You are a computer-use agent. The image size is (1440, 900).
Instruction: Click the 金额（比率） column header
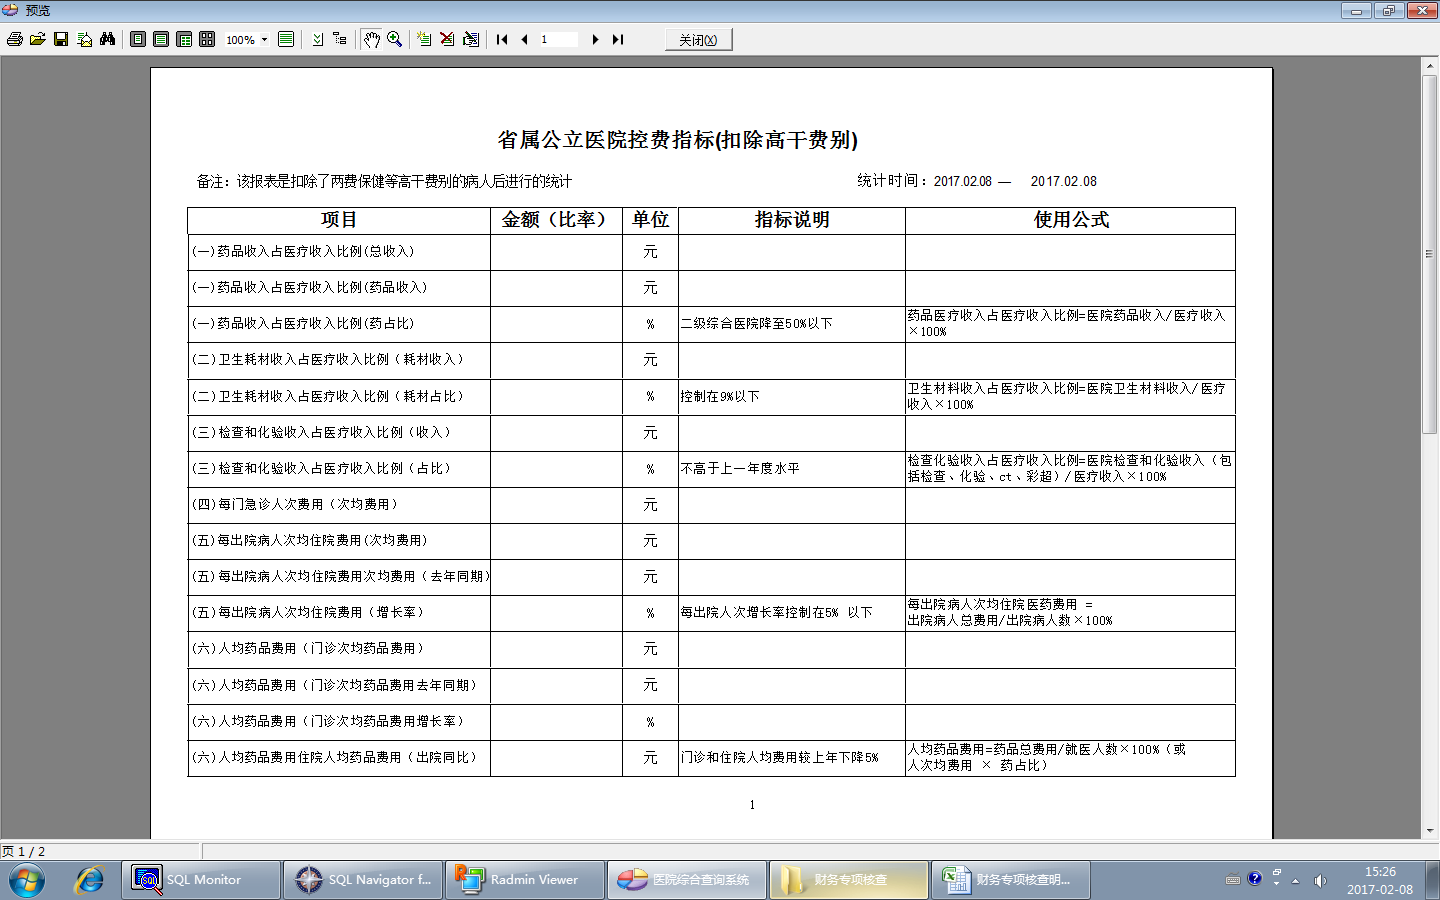[x=555, y=220]
